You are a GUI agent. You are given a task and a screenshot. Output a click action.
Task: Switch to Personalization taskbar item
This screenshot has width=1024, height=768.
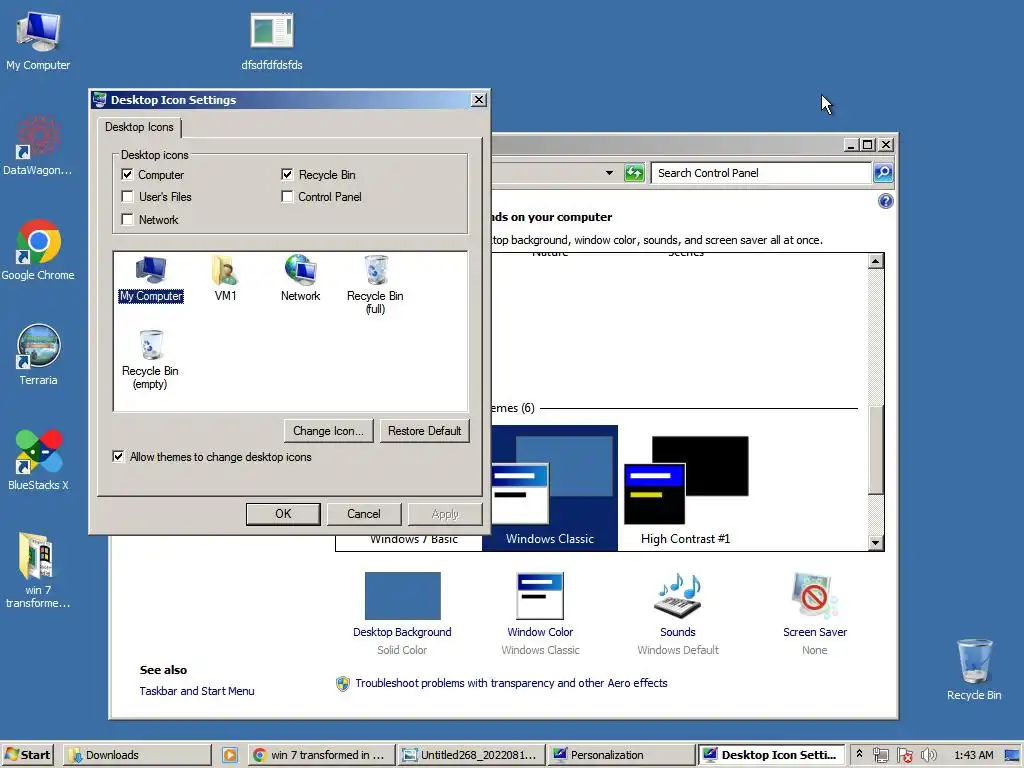pyautogui.click(x=620, y=755)
